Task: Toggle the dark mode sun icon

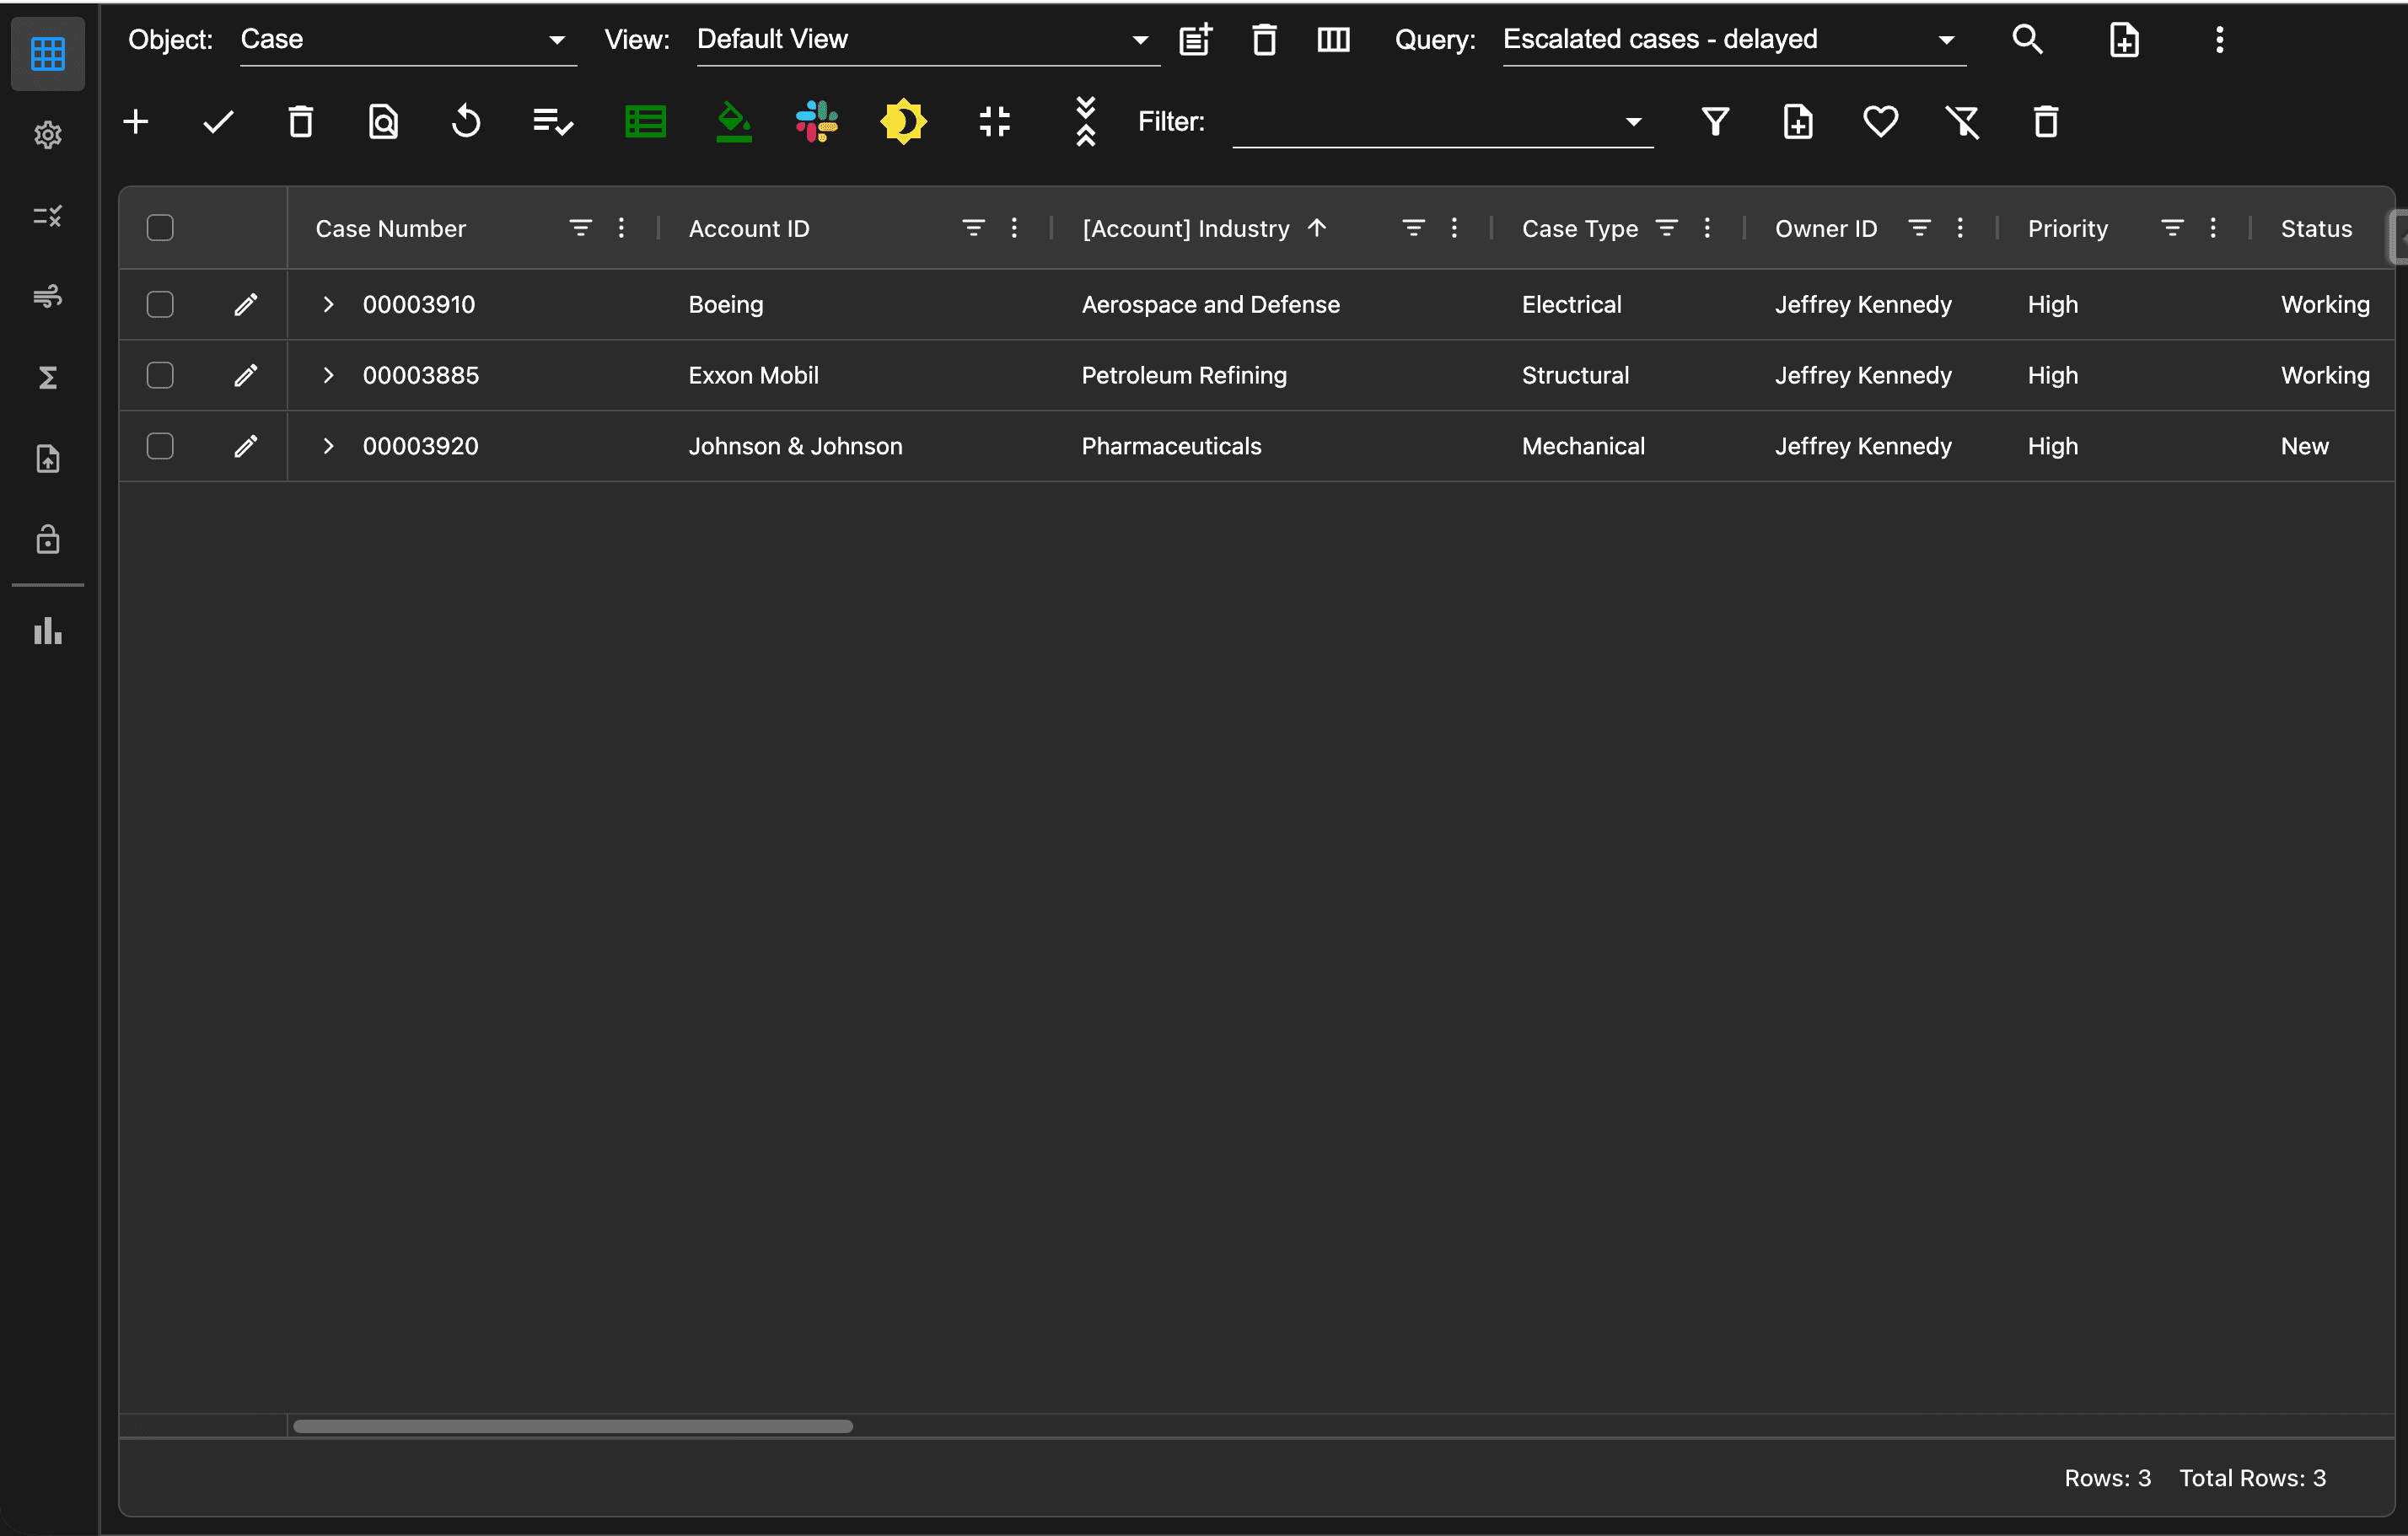Action: coord(903,122)
